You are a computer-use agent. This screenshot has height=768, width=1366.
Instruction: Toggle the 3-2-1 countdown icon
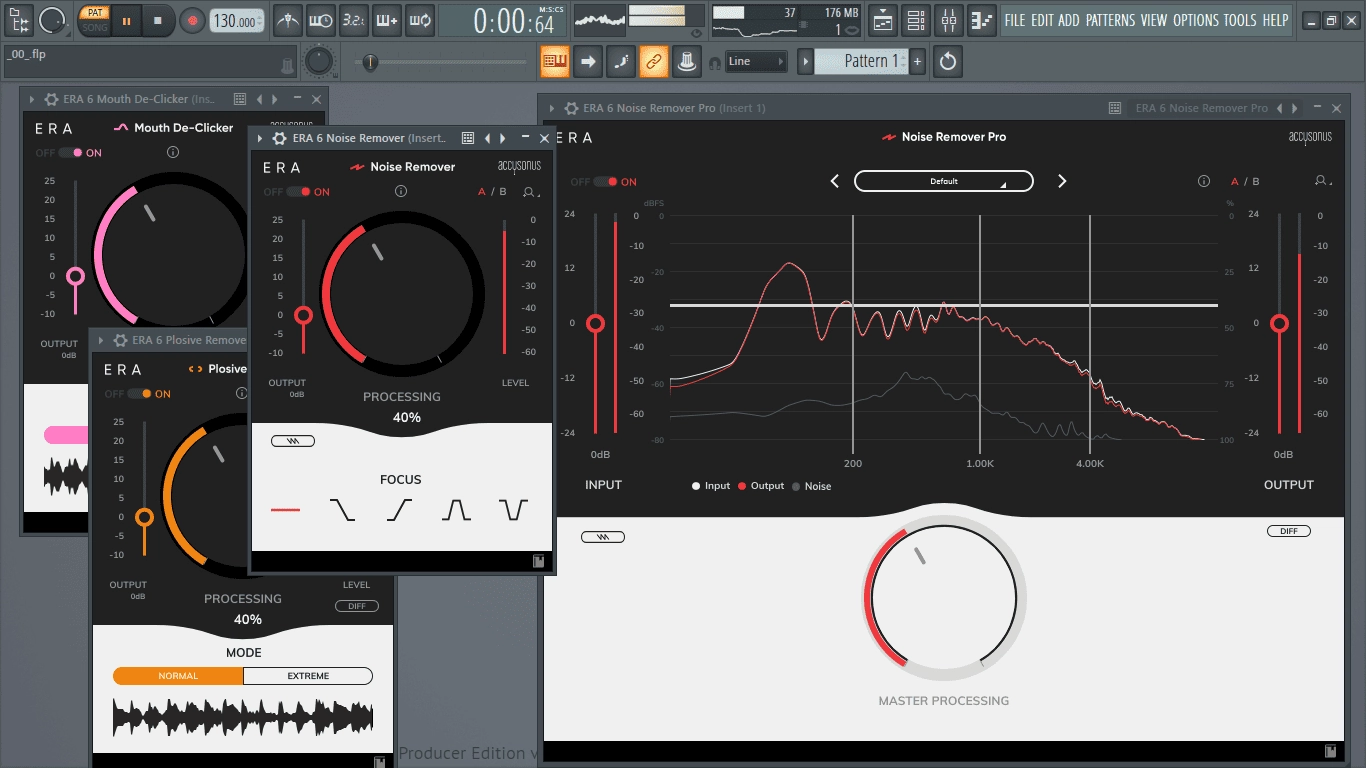353,19
